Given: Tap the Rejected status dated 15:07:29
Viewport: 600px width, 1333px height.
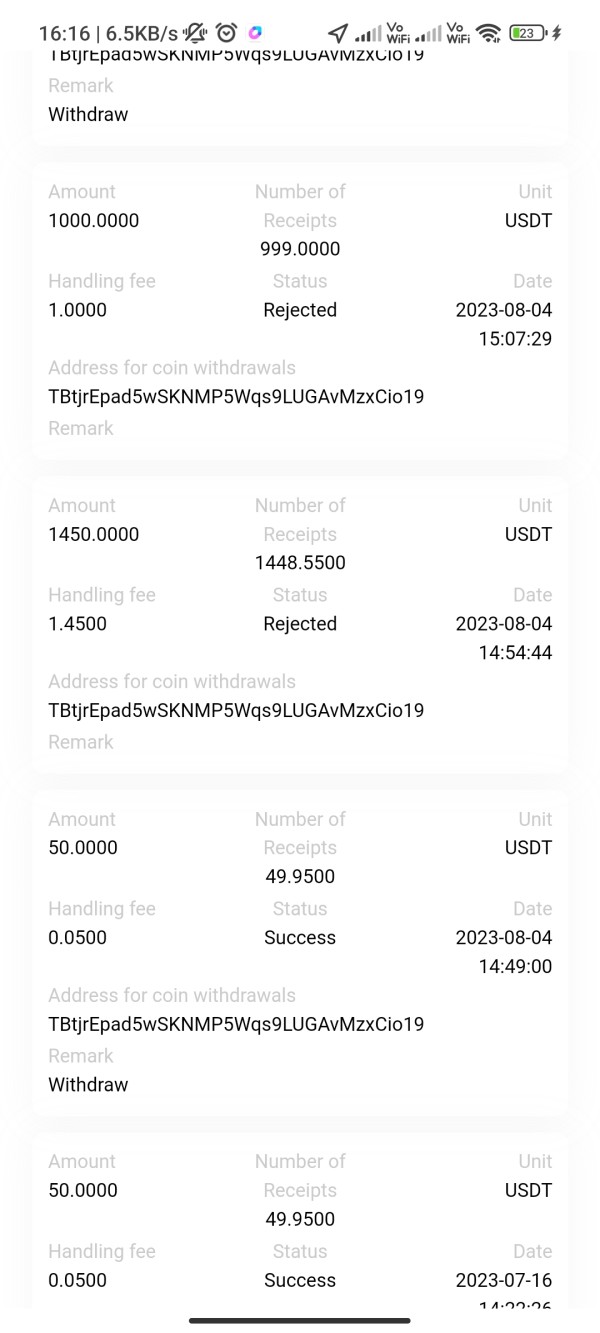Looking at the screenshot, I should 300,310.
